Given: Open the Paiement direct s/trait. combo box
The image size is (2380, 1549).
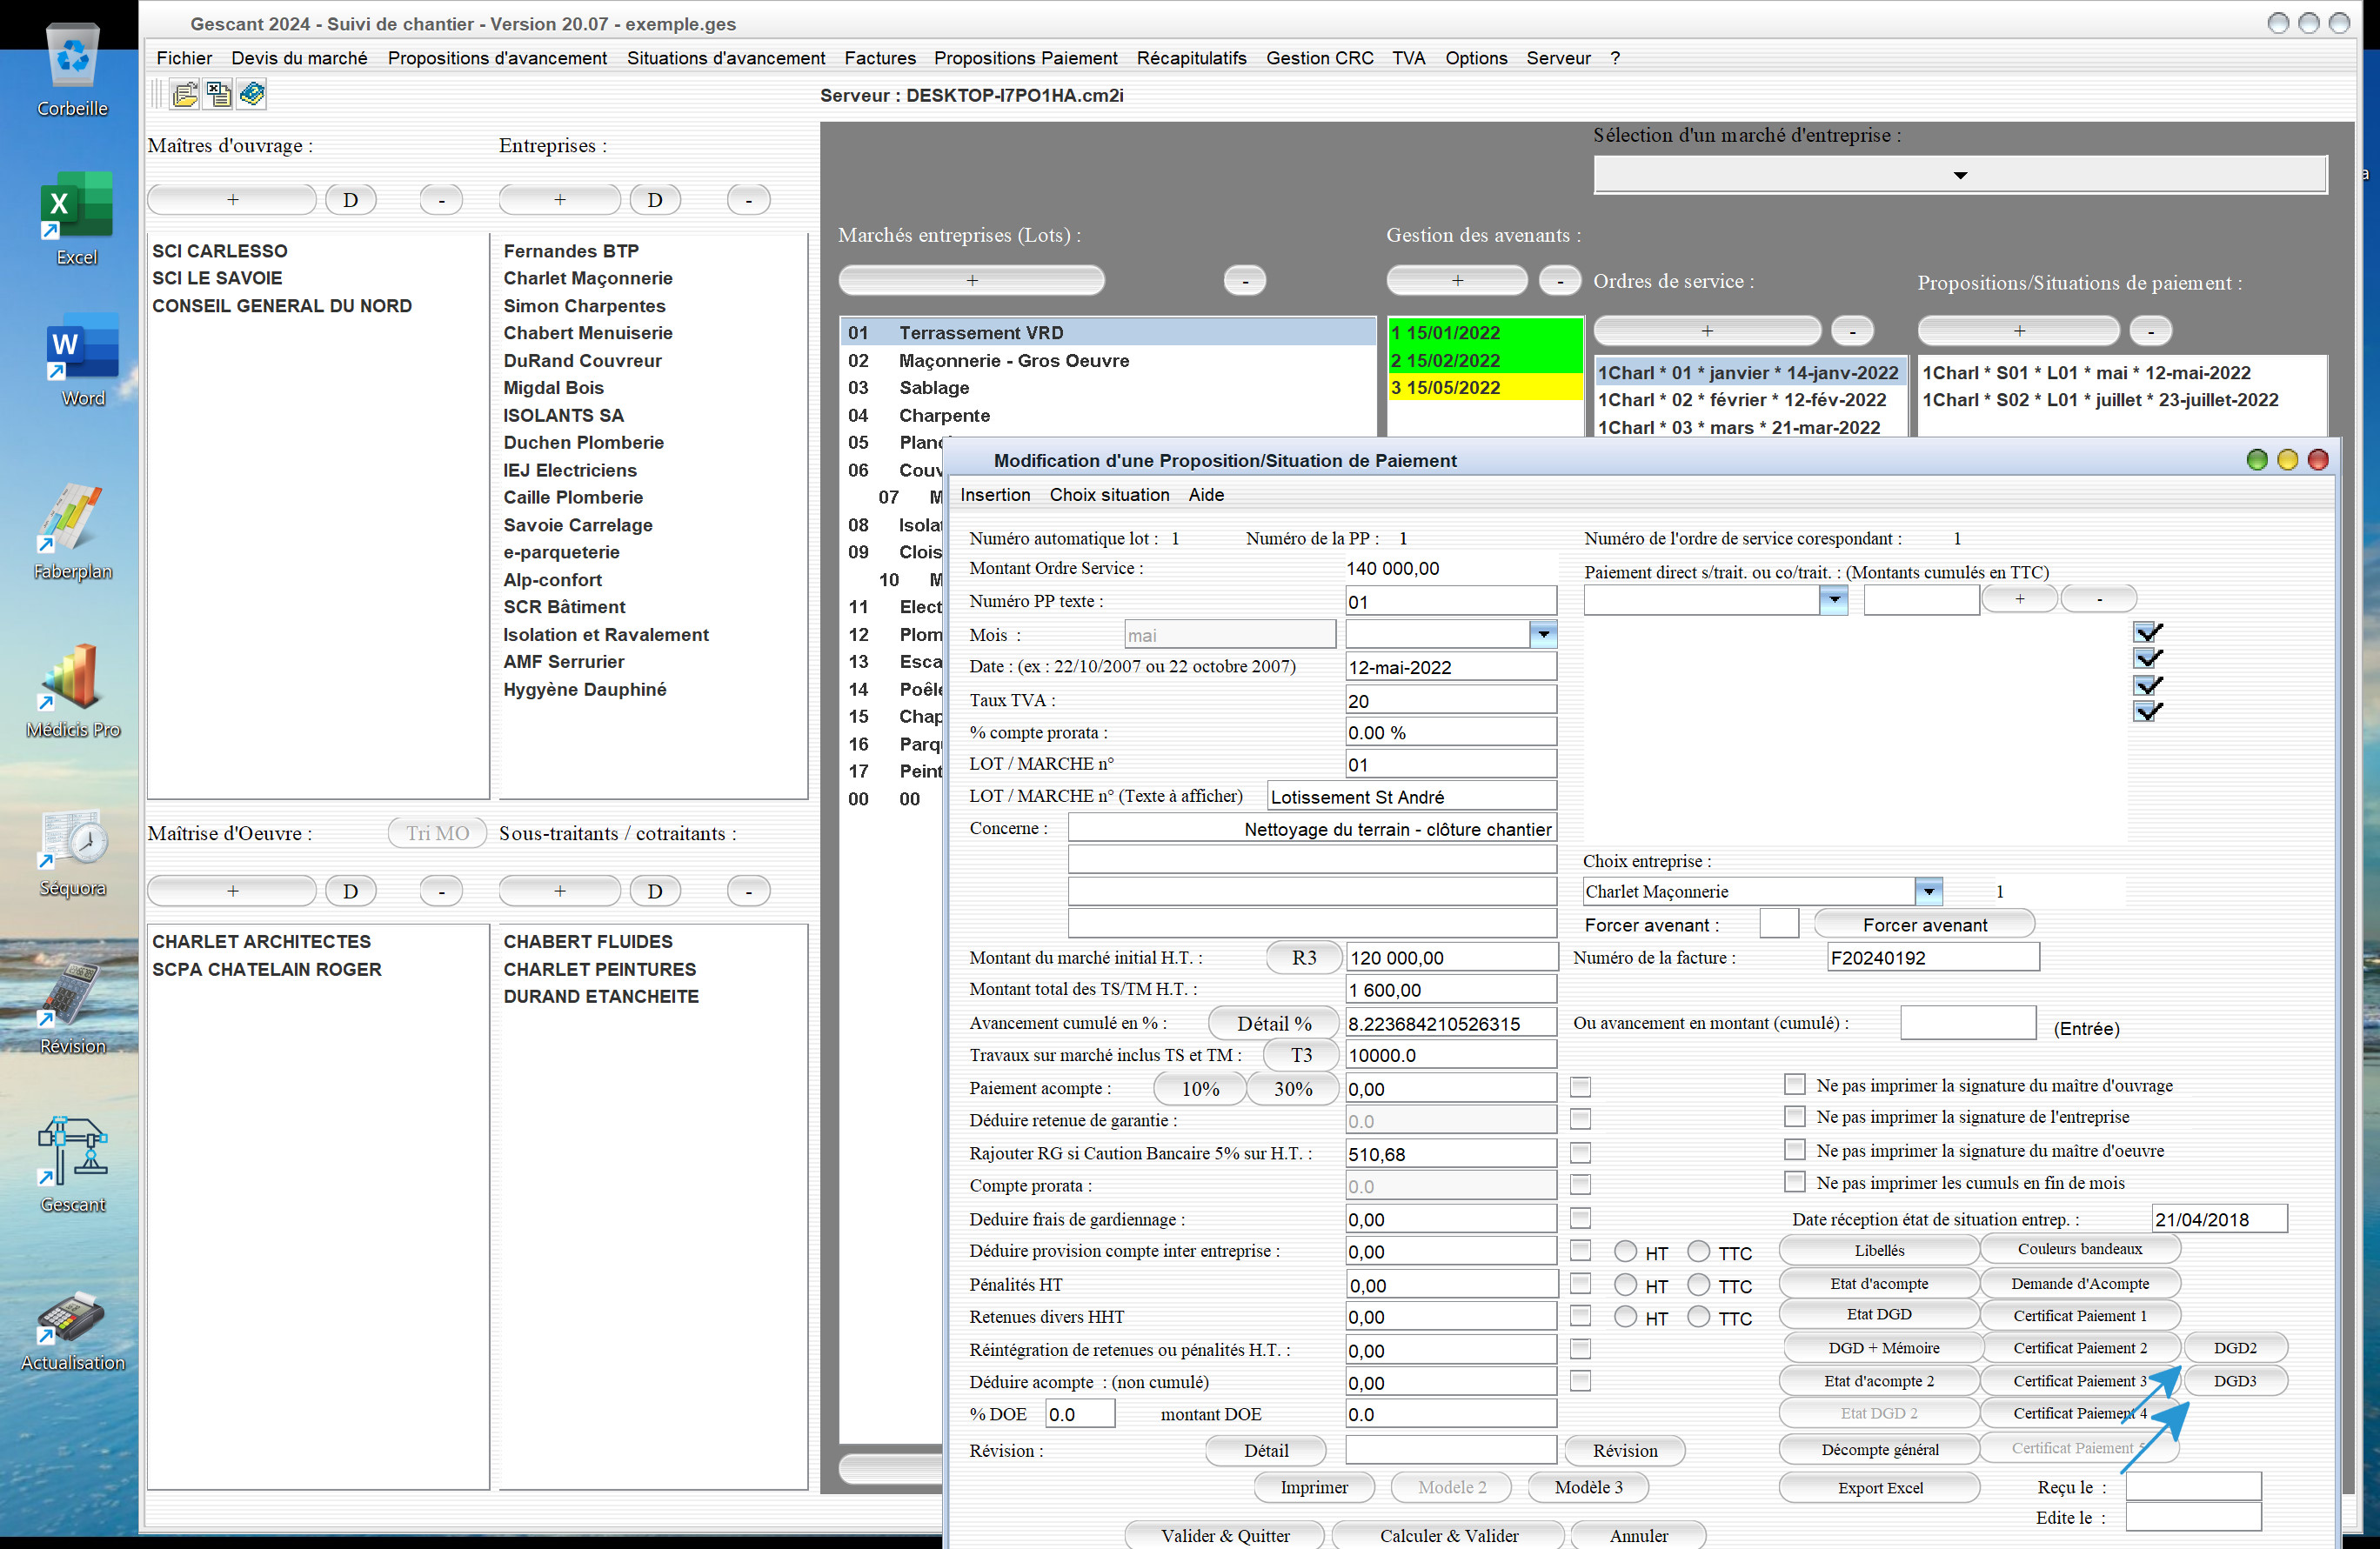Looking at the screenshot, I should (1833, 600).
